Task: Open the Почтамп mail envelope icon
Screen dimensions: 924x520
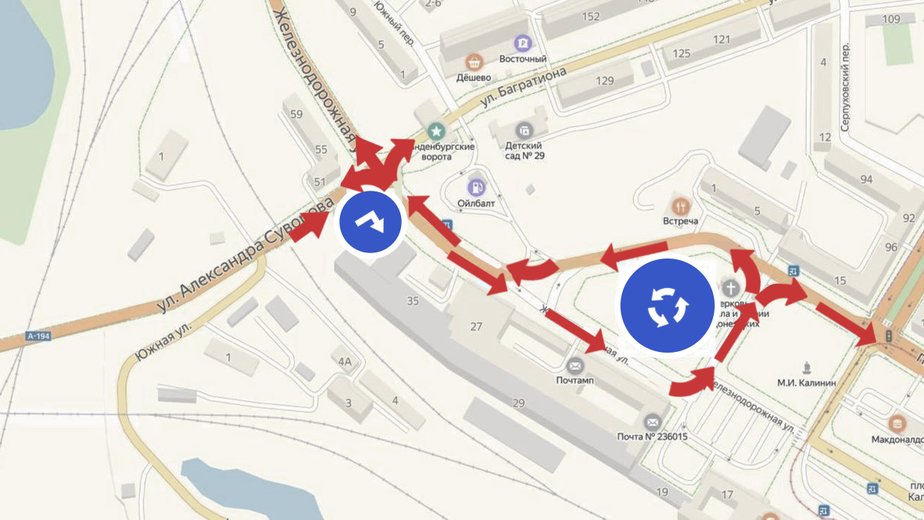Action: [575, 366]
